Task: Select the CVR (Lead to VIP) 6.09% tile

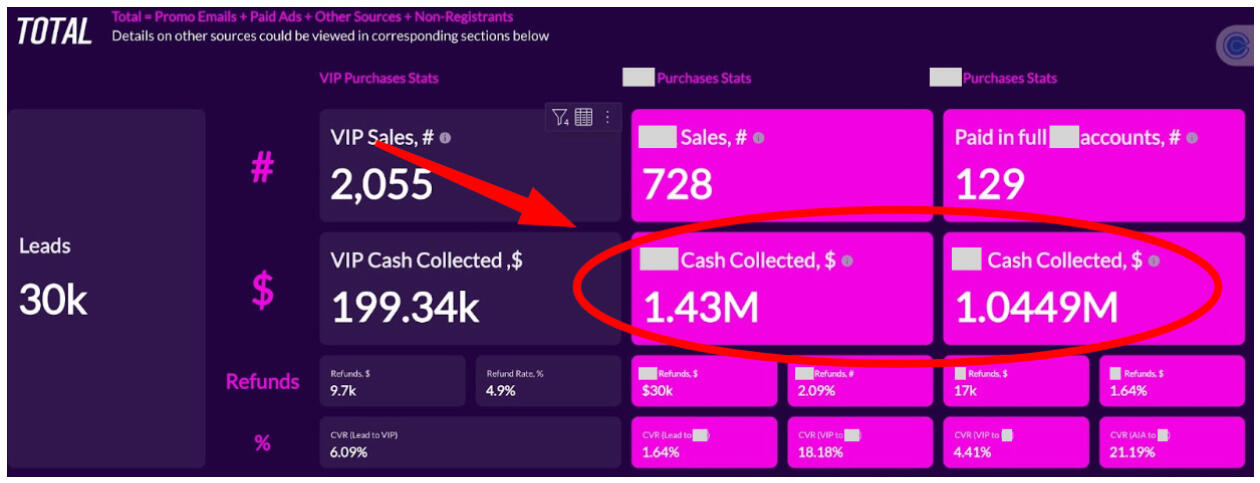Action: coord(470,442)
